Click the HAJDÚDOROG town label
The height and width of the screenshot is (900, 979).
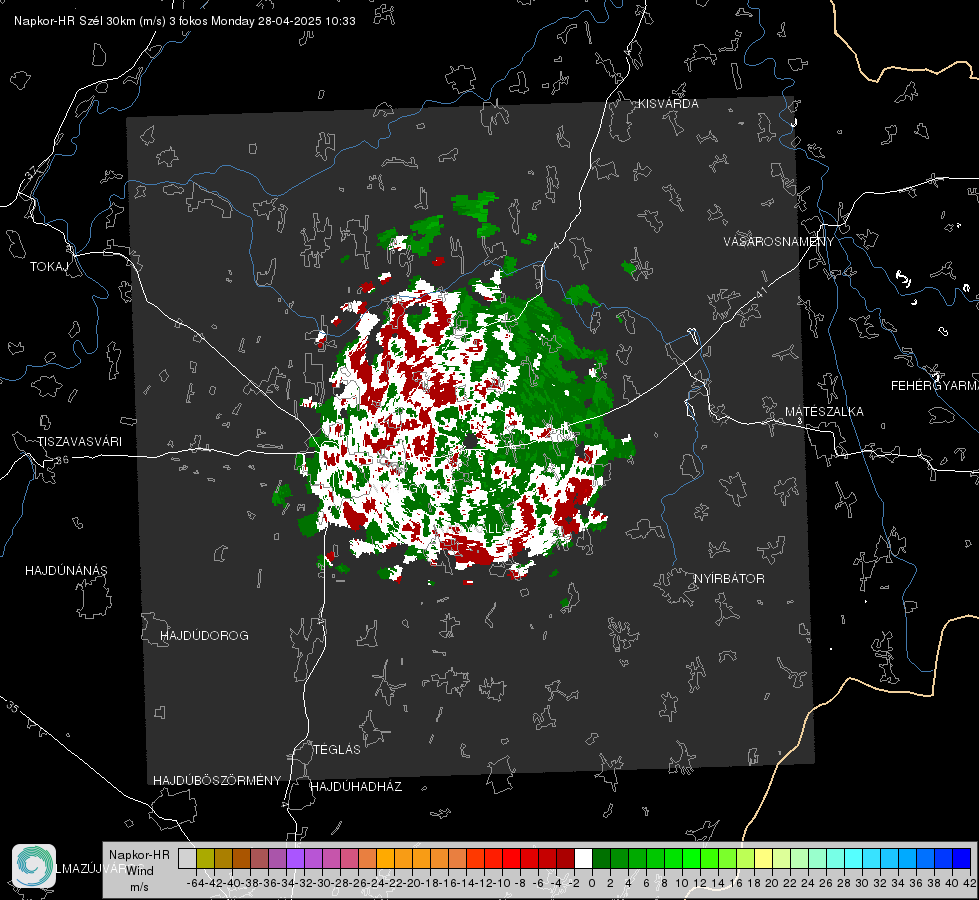(x=204, y=635)
